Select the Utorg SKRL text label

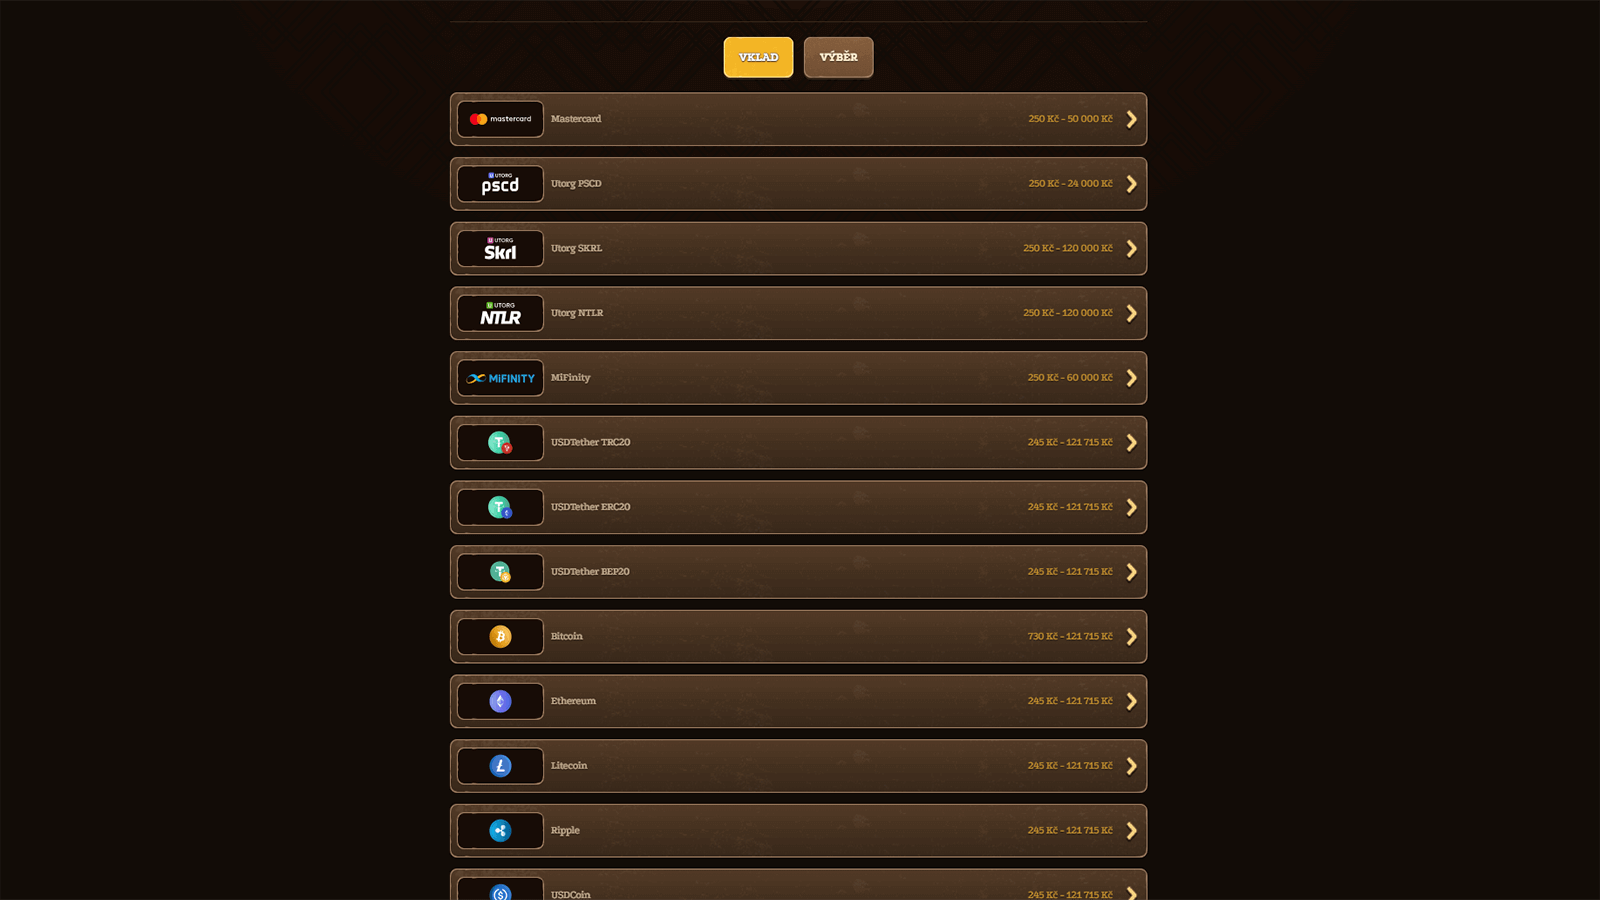(x=576, y=248)
